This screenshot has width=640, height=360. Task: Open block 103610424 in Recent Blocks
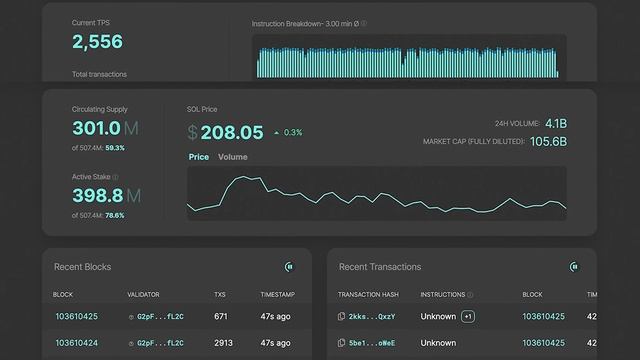(76, 343)
